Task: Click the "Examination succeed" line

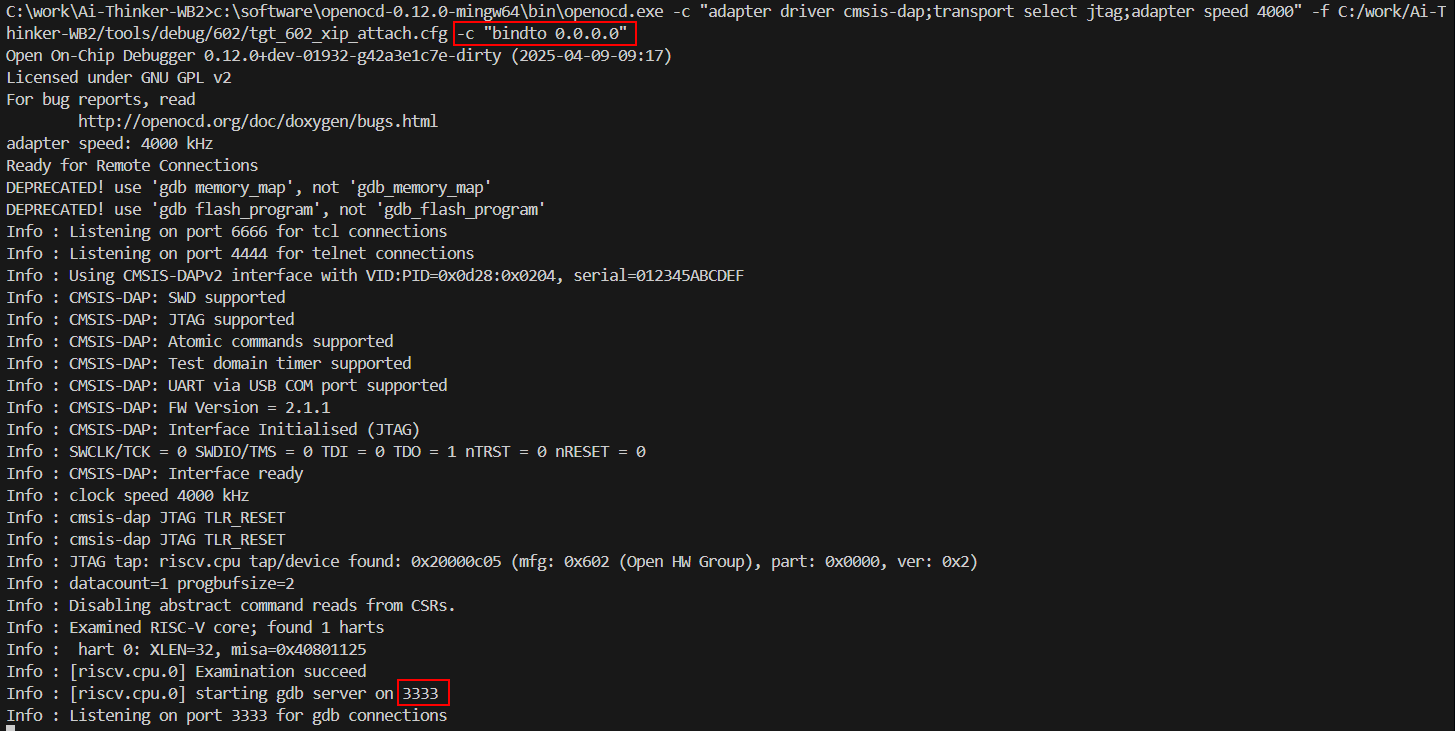Action: click(x=186, y=672)
